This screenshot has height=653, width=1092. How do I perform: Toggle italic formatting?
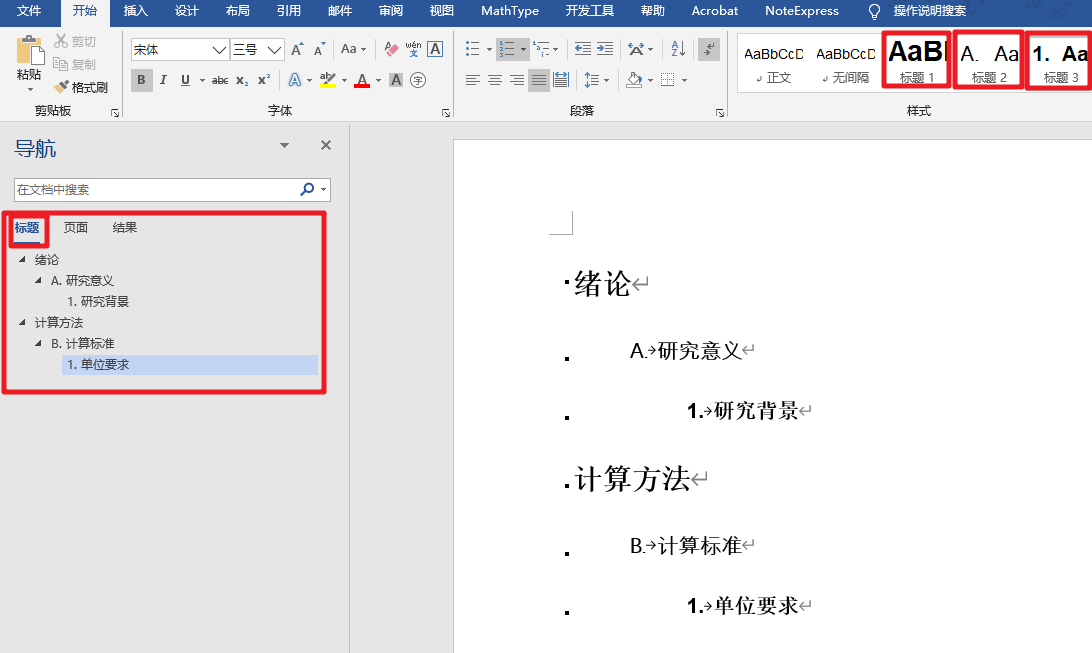pyautogui.click(x=162, y=80)
